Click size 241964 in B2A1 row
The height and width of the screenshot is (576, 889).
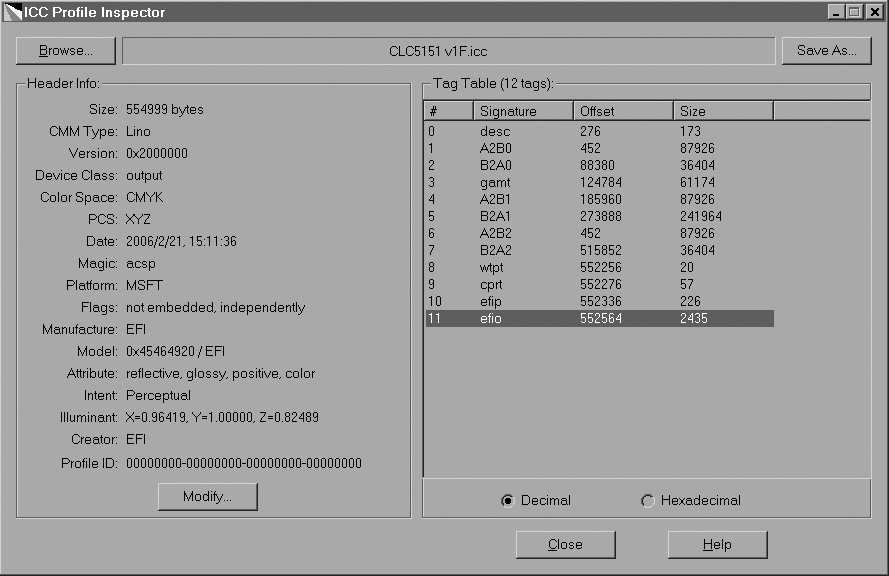(x=701, y=217)
